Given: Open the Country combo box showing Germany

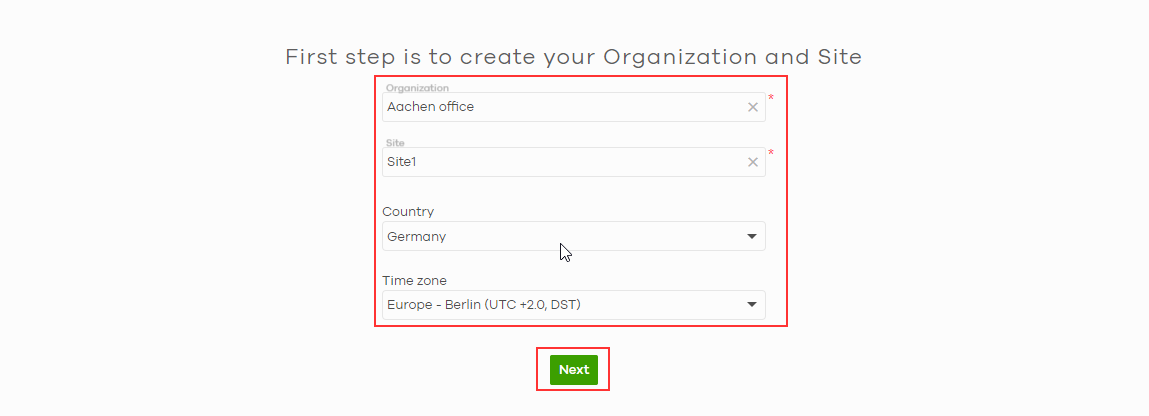Looking at the screenshot, I should click(573, 237).
